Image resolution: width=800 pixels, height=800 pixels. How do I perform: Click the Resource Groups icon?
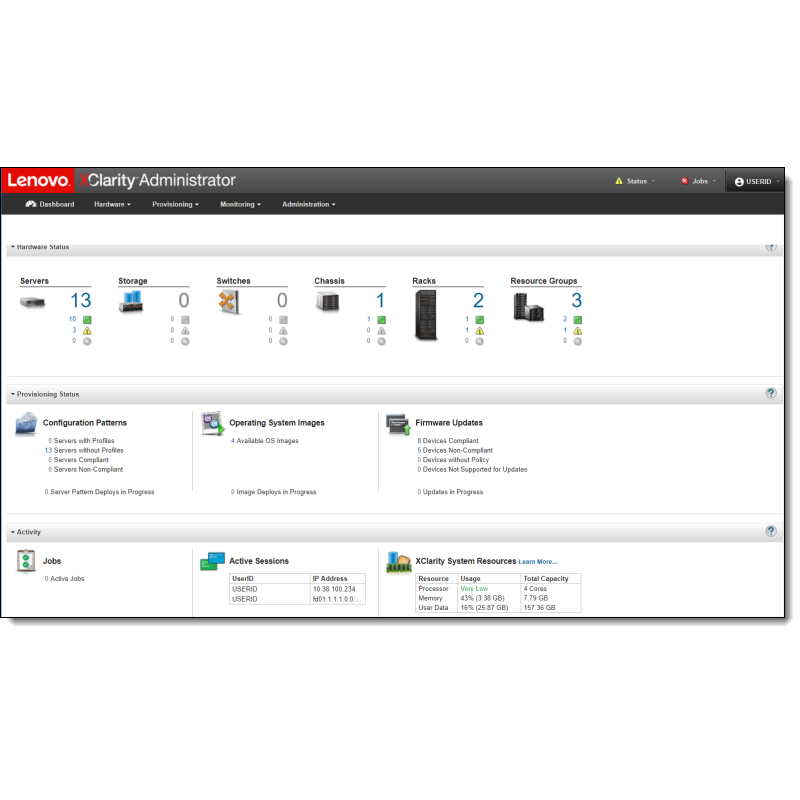pos(529,307)
